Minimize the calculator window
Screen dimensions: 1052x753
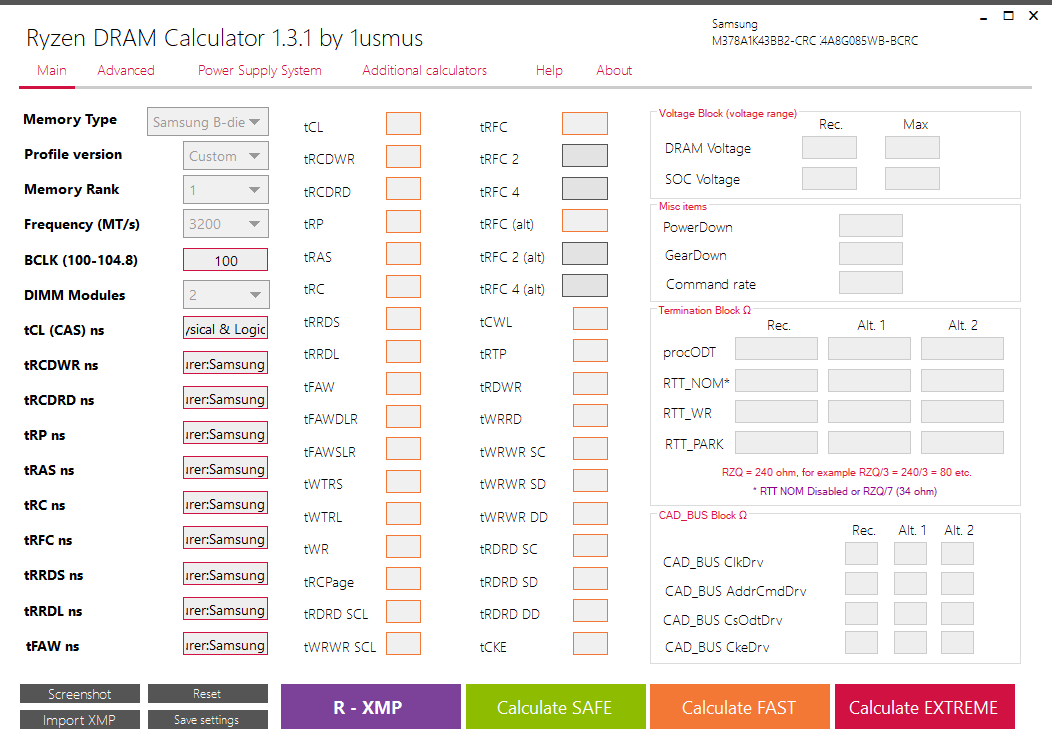[x=984, y=17]
